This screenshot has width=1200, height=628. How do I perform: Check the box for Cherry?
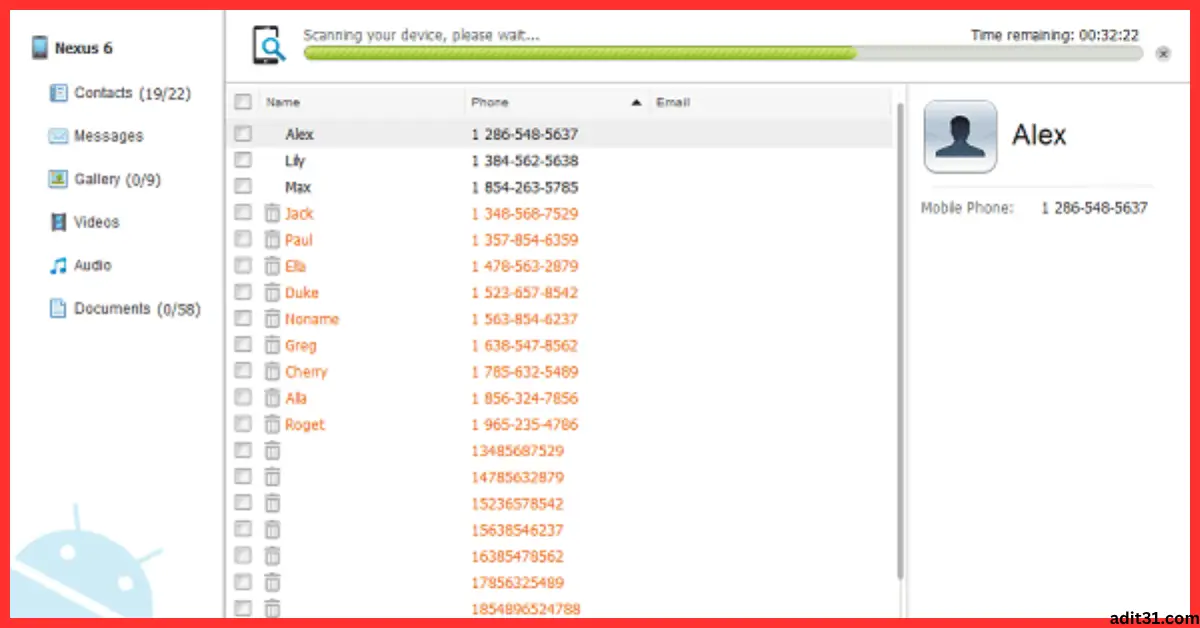tap(242, 371)
